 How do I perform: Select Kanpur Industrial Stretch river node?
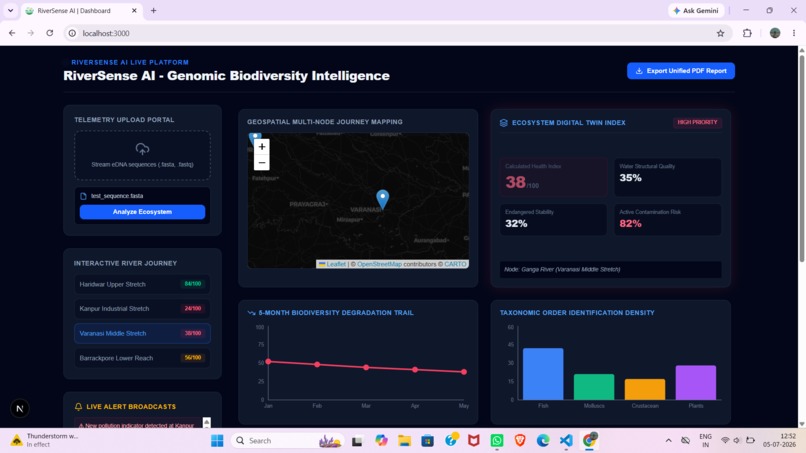click(142, 309)
